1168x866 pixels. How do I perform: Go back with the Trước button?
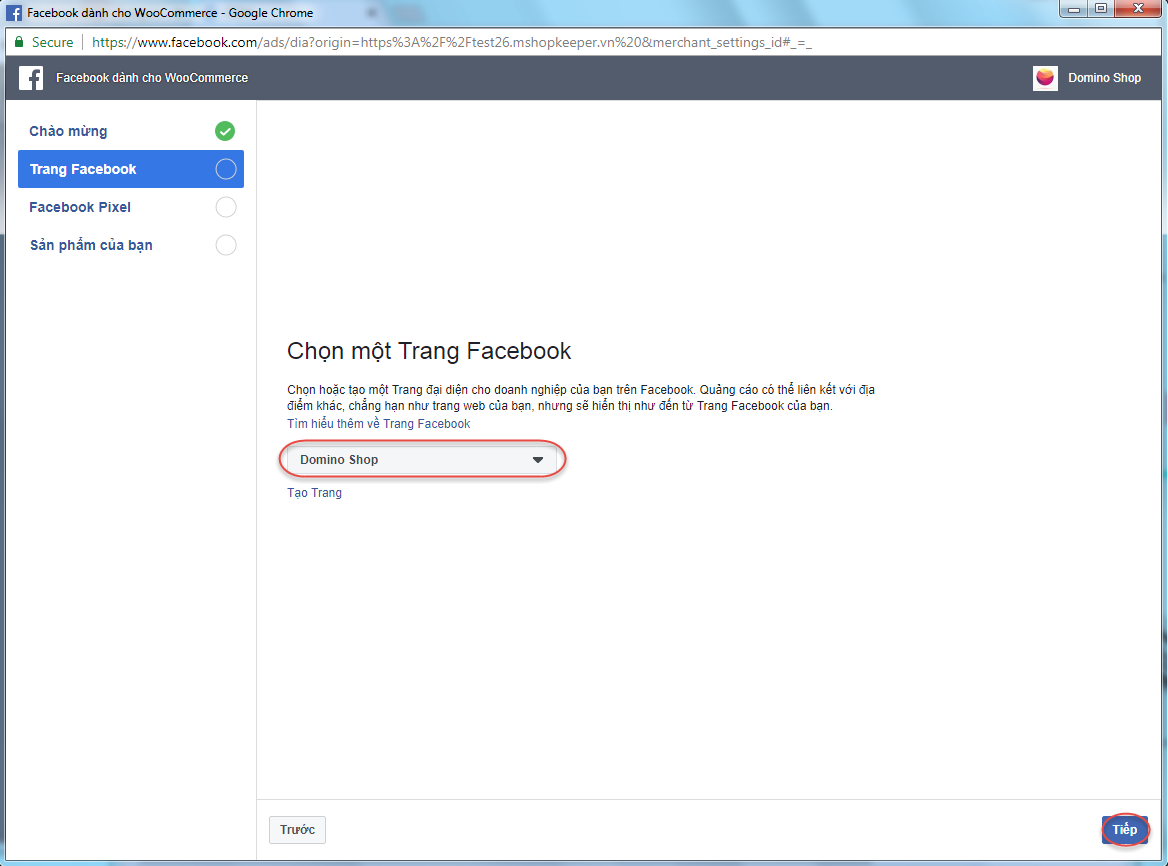(297, 830)
